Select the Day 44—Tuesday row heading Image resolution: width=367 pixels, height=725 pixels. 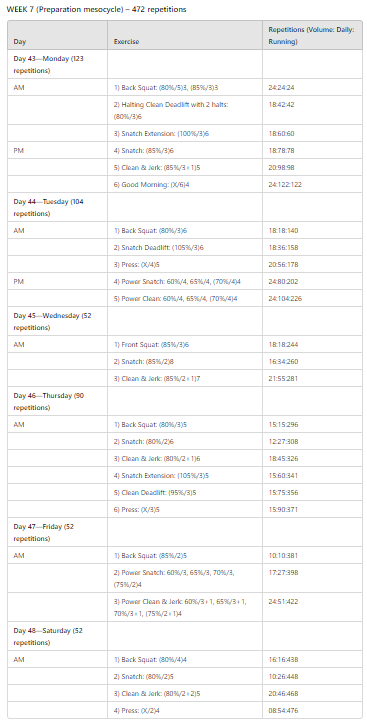[x=57, y=208]
